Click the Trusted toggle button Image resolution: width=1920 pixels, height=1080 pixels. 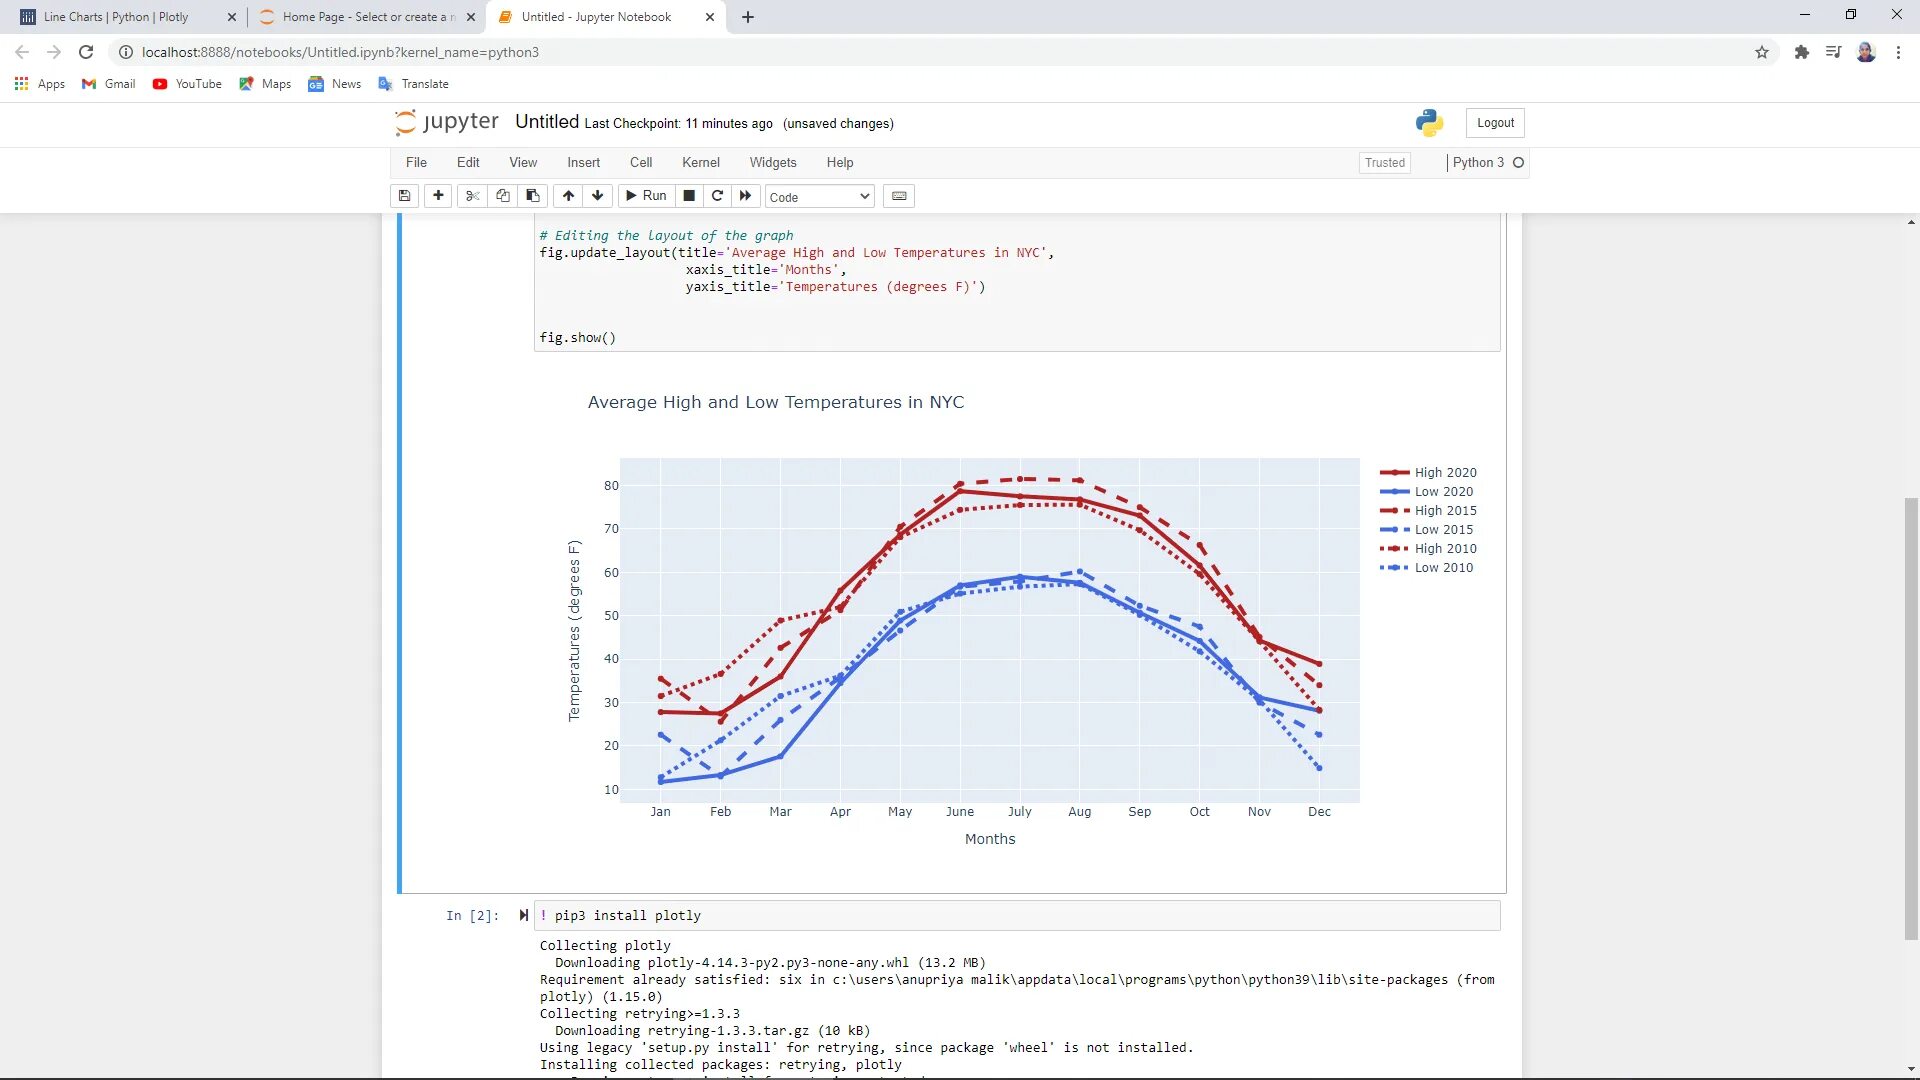point(1386,162)
